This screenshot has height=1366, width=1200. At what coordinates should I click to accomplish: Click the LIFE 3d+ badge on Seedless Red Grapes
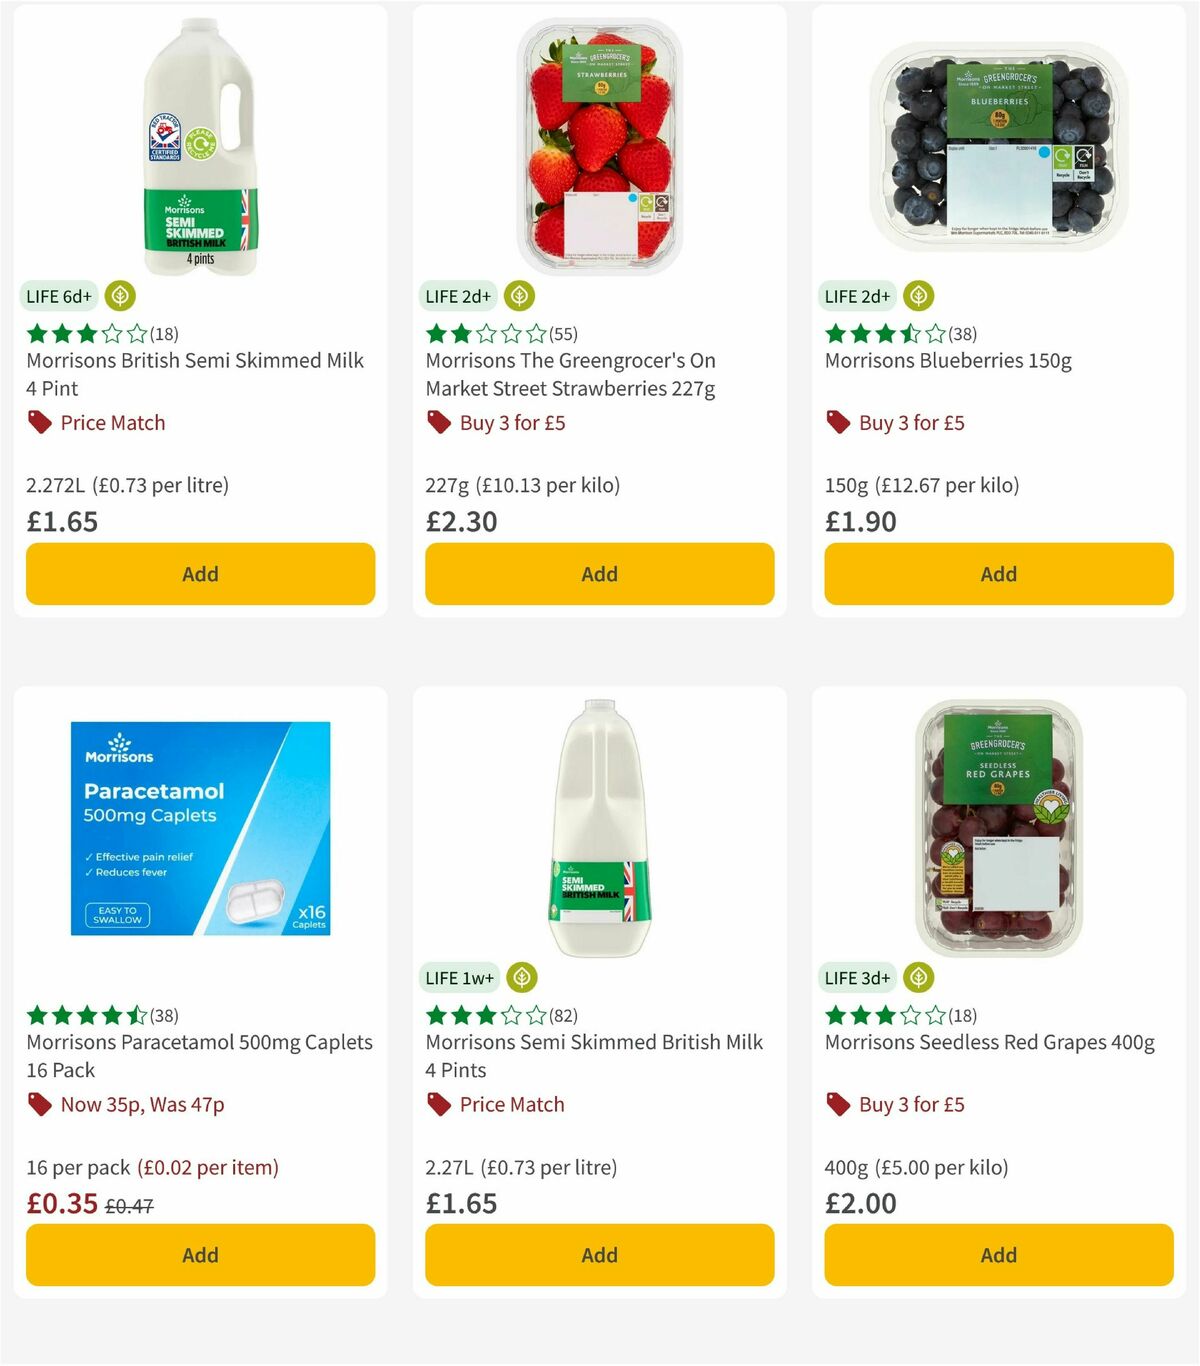[x=856, y=978]
